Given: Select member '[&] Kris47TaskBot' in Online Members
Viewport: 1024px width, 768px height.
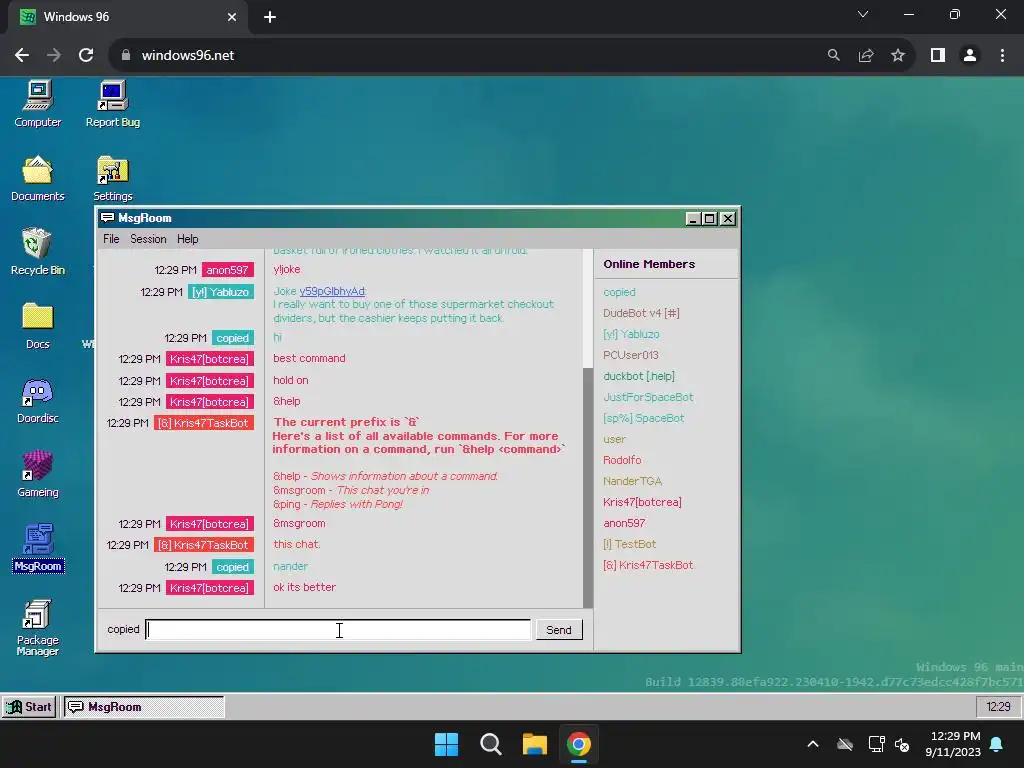Looking at the screenshot, I should pyautogui.click(x=648, y=565).
